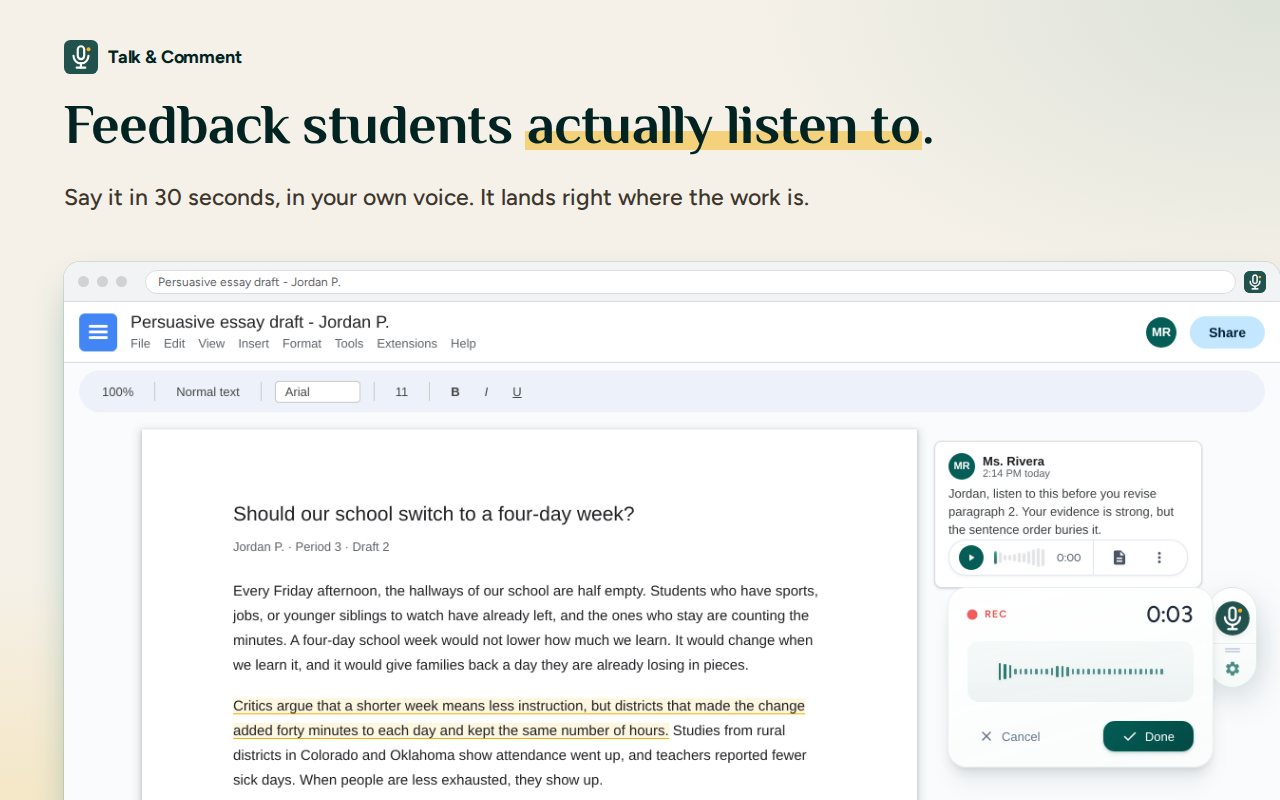Open the View menu
The image size is (1280, 800).
pyautogui.click(x=211, y=343)
